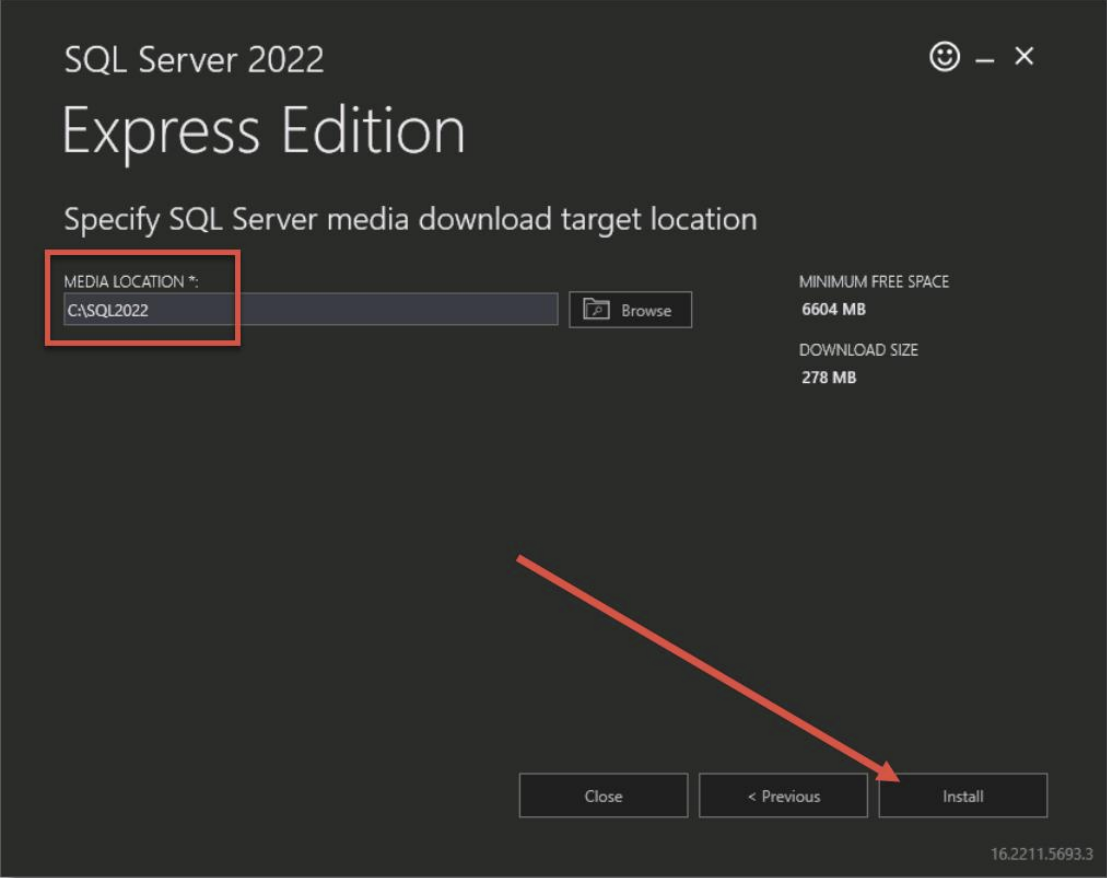Click the version number 16.2211.5693.3
Viewport: 1107px width, 878px height.
[1042, 854]
